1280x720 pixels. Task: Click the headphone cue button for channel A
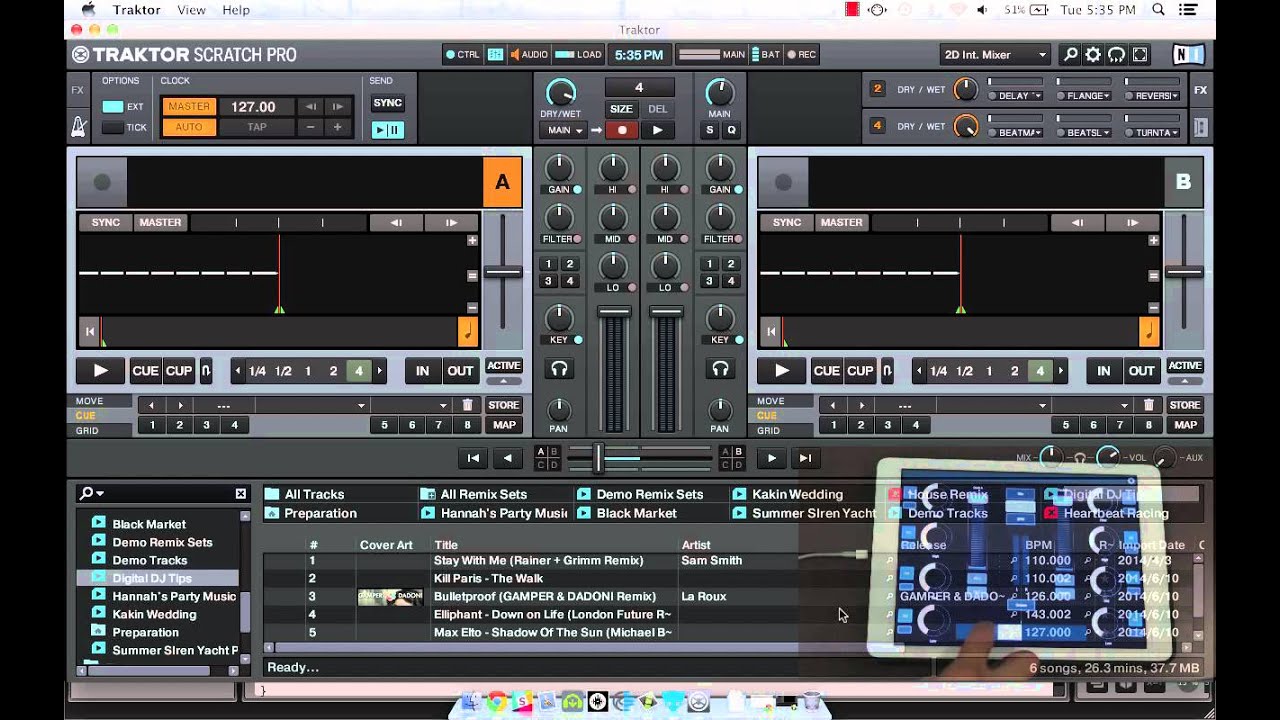point(559,369)
